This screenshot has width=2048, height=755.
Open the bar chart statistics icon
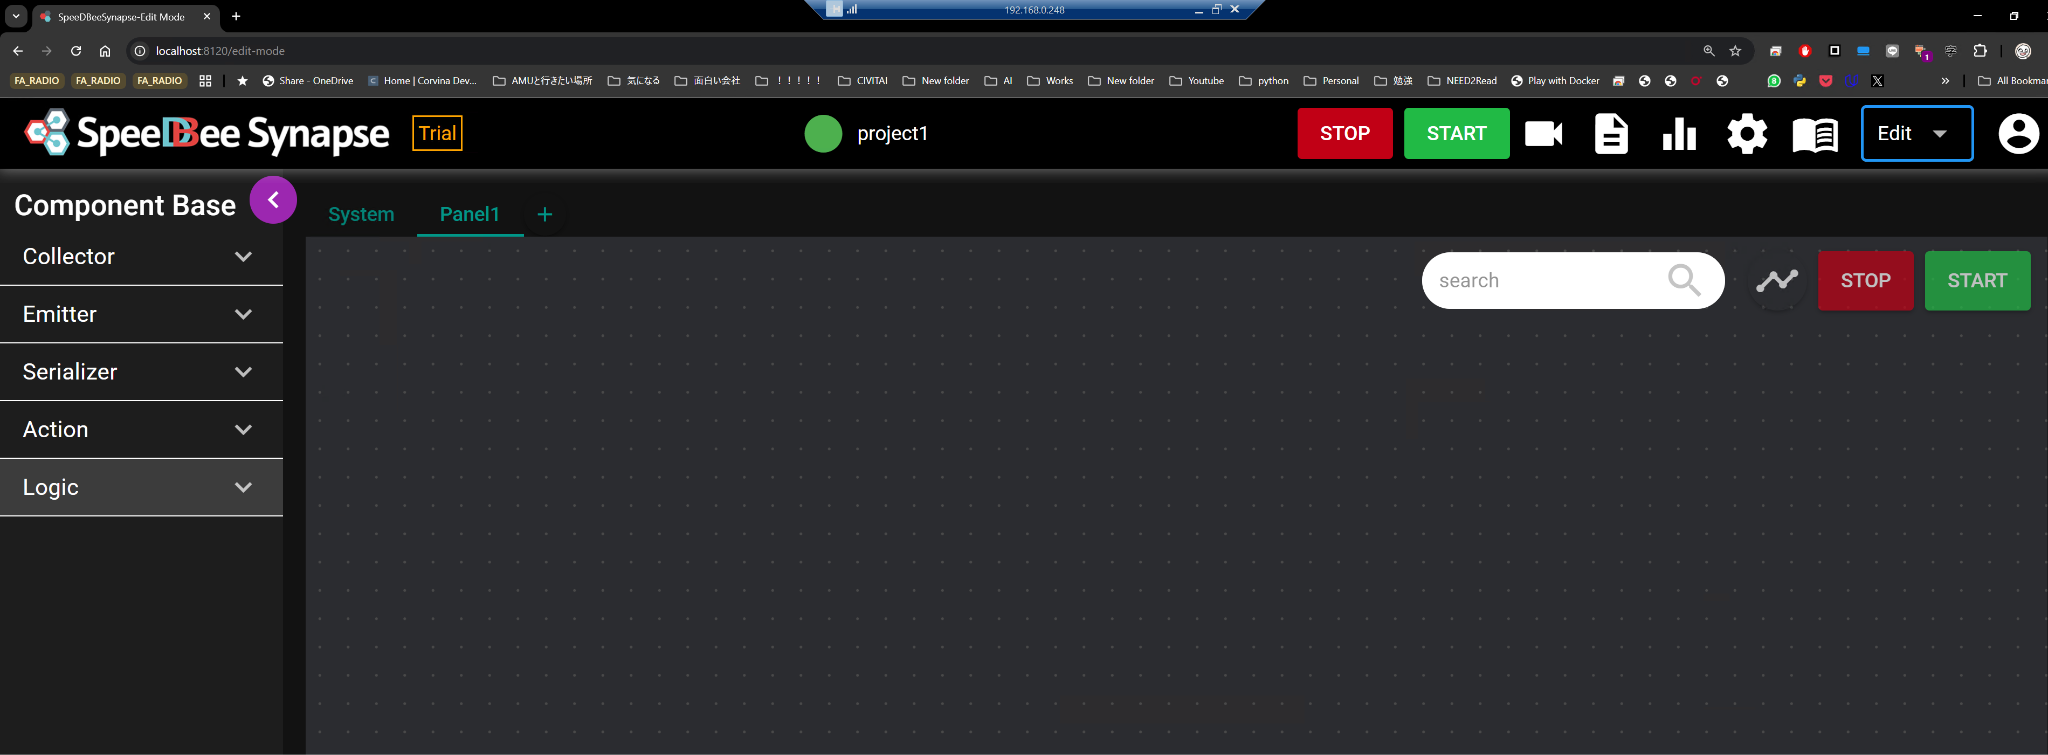[x=1679, y=134]
